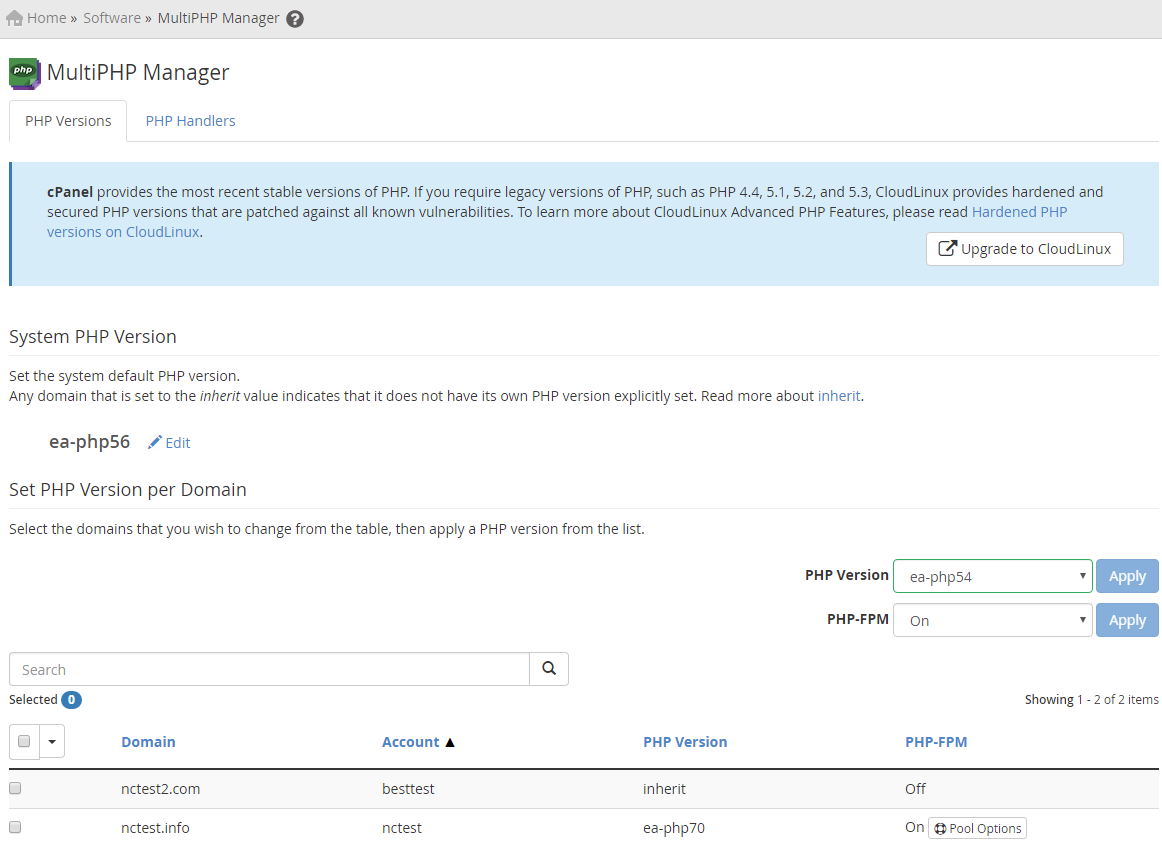Screen dimensions: 1162x855
Task: Click the search magnifier button
Action: (x=549, y=669)
